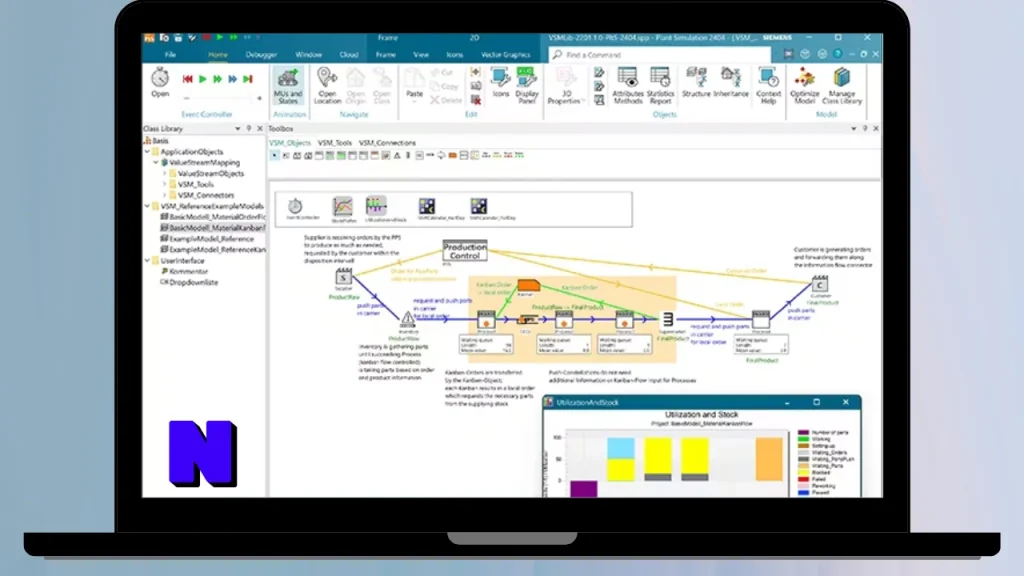
Task: Click the EventController object on canvas
Action: (295, 206)
